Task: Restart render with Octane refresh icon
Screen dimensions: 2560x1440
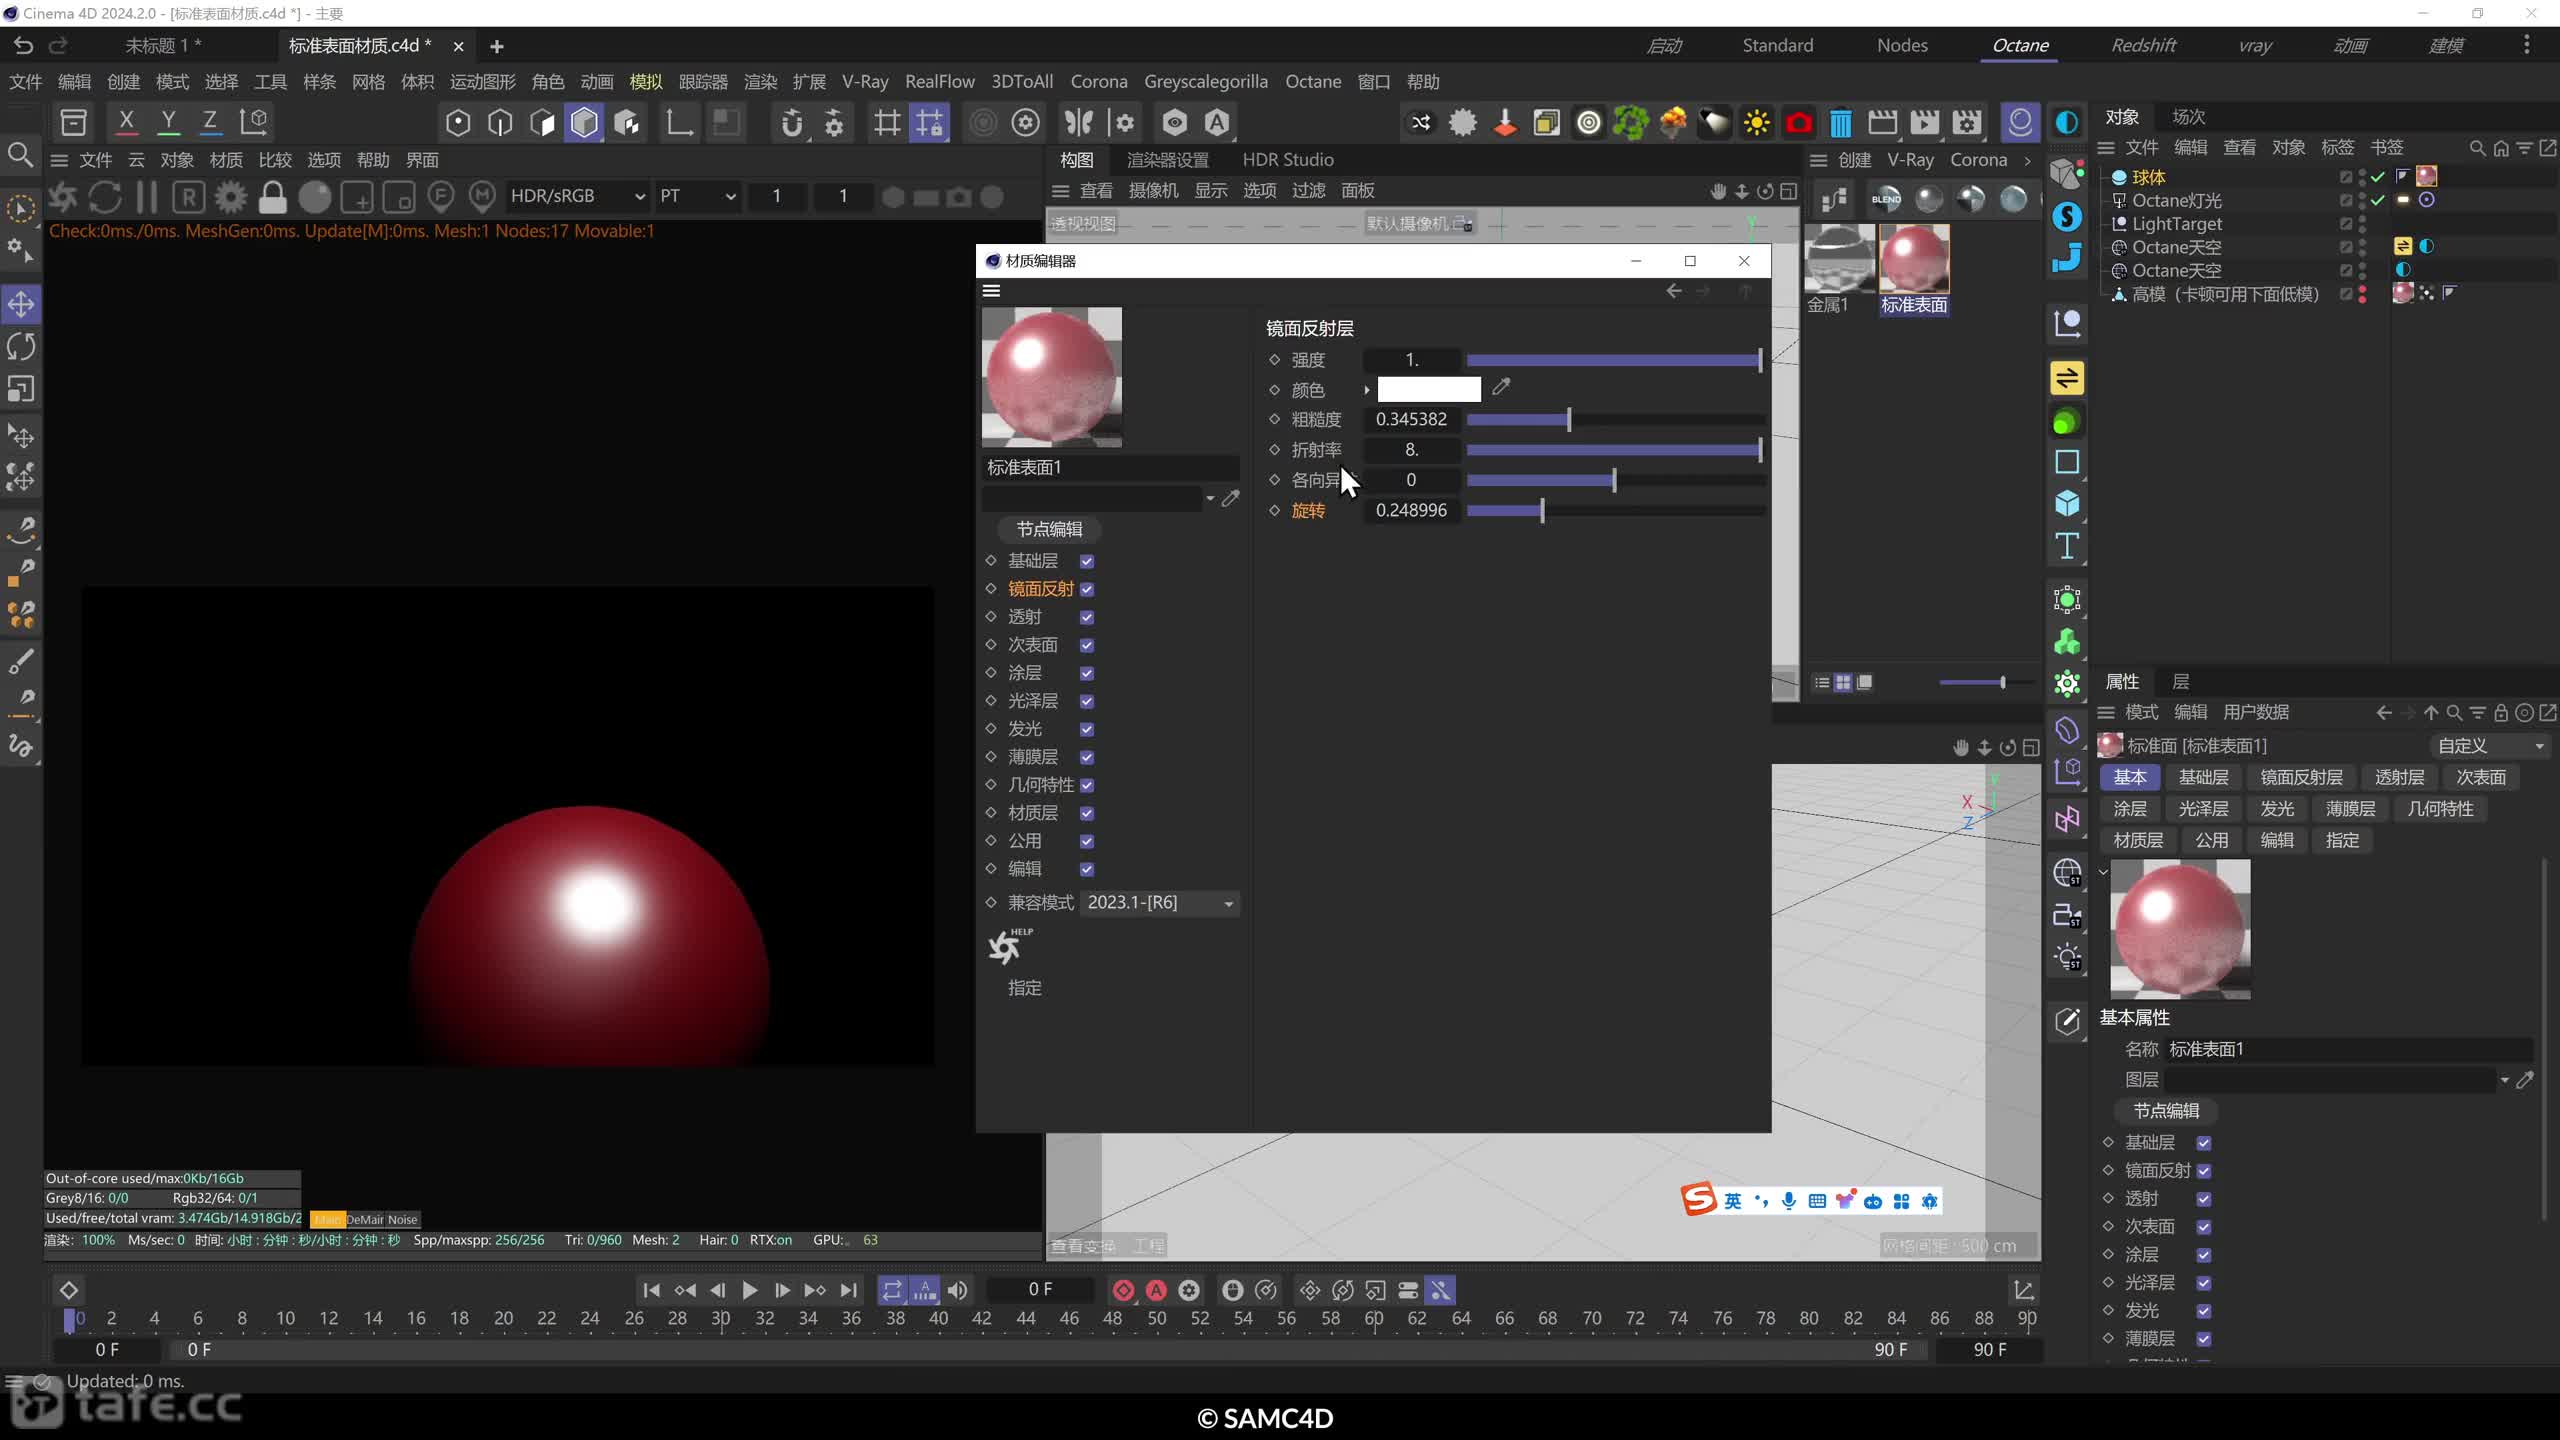Action: (104, 197)
